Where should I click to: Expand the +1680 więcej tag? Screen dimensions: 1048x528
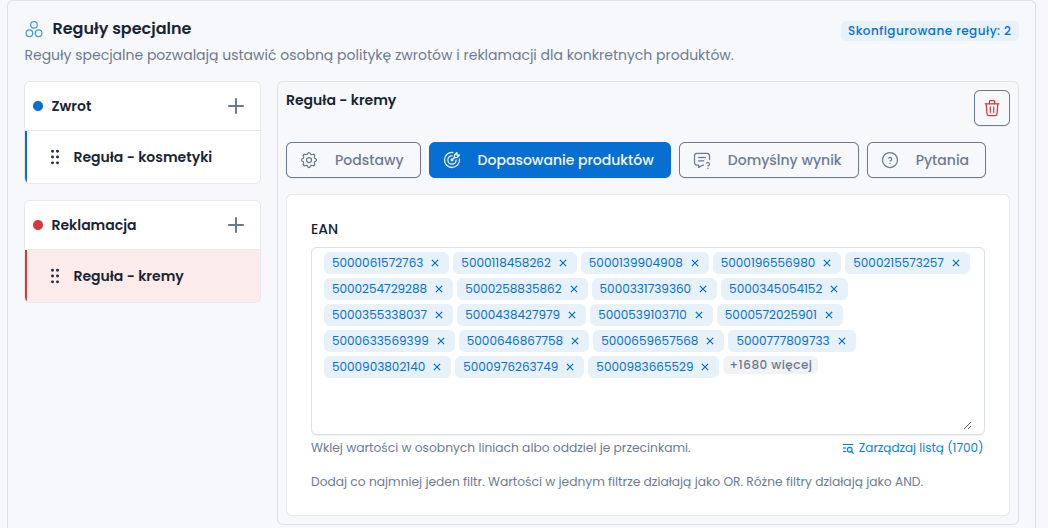pyautogui.click(x=771, y=365)
